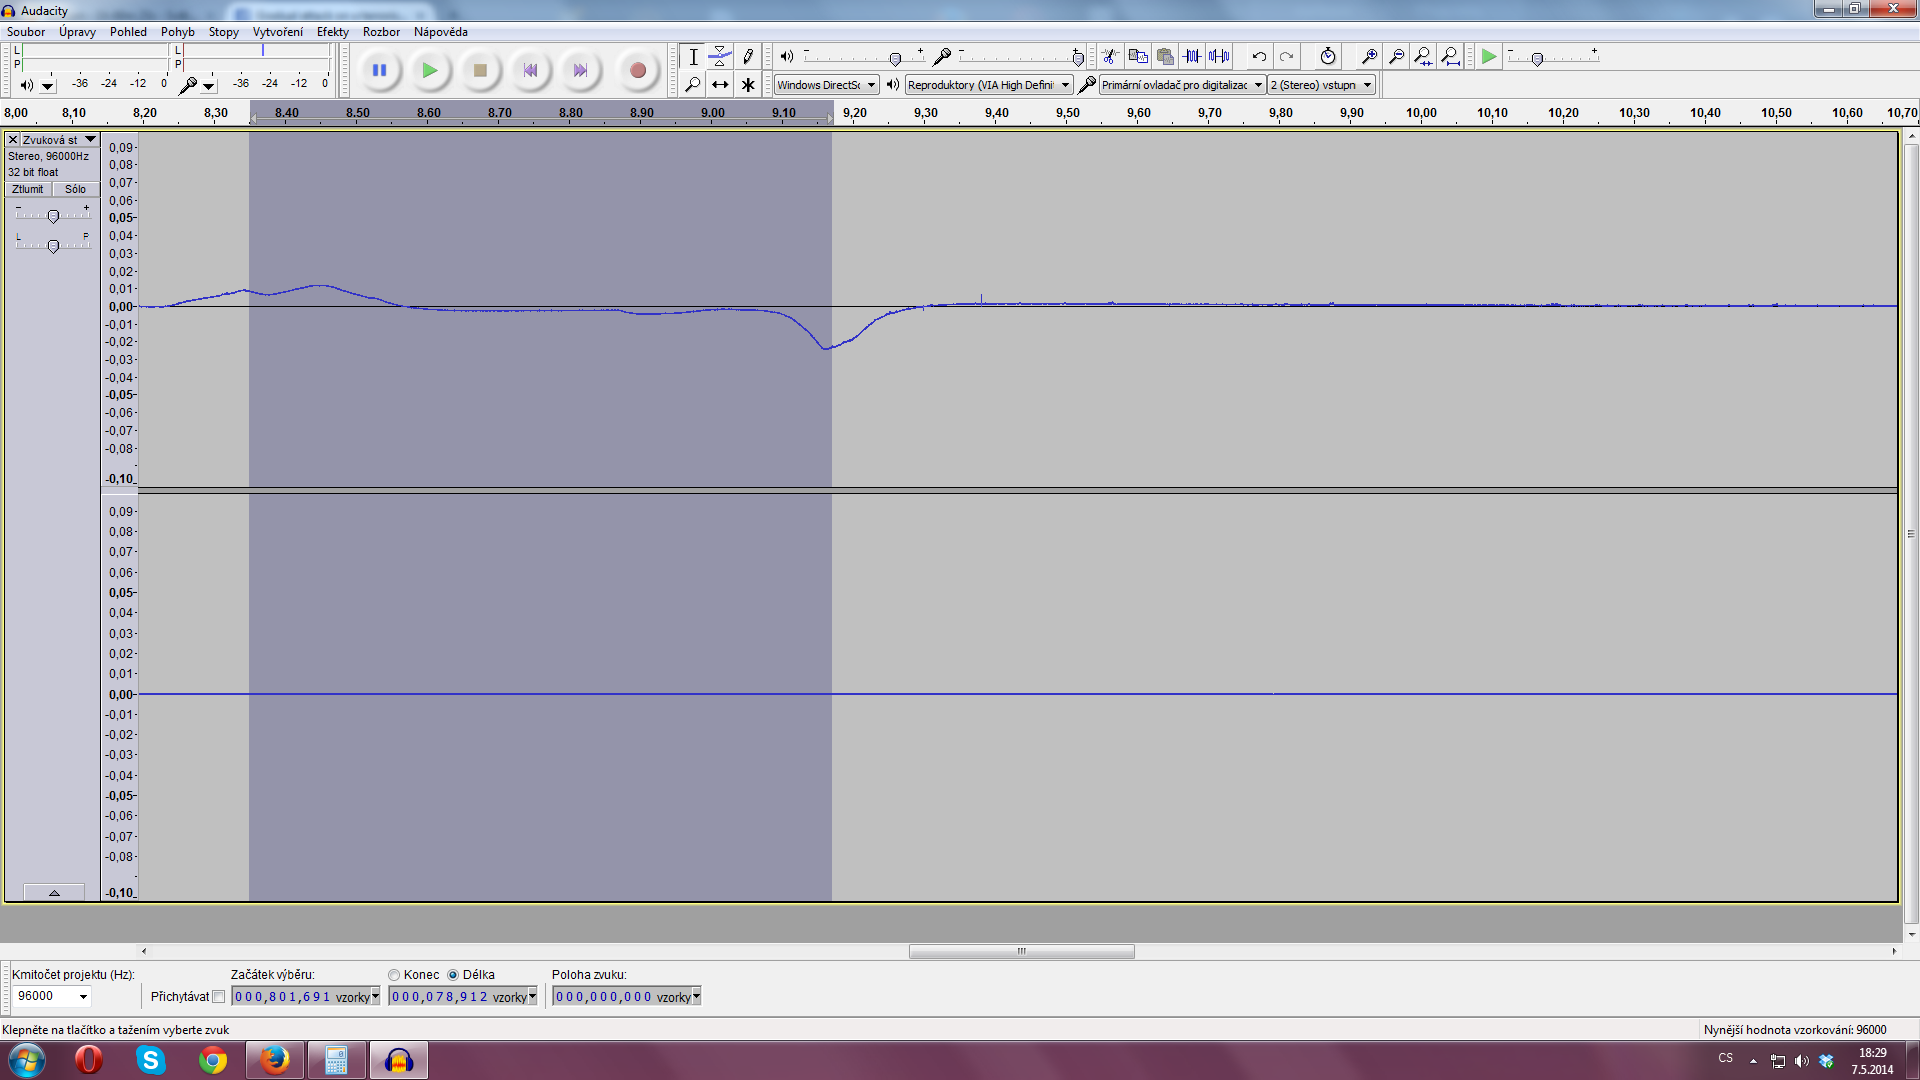The image size is (1920, 1080).
Task: Select the Konec radio button
Action: [394, 975]
